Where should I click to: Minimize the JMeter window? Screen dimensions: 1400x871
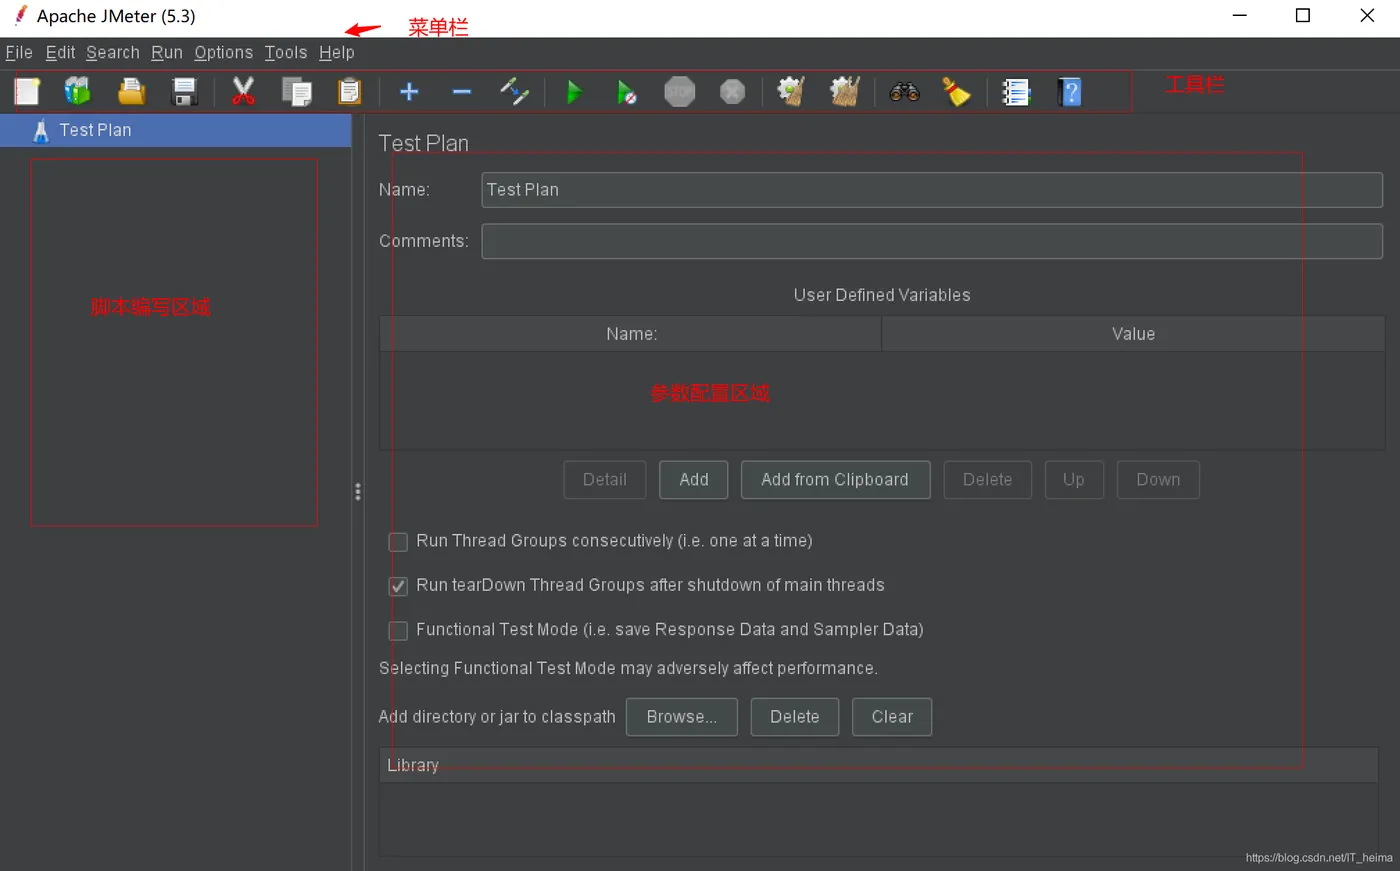[1240, 16]
